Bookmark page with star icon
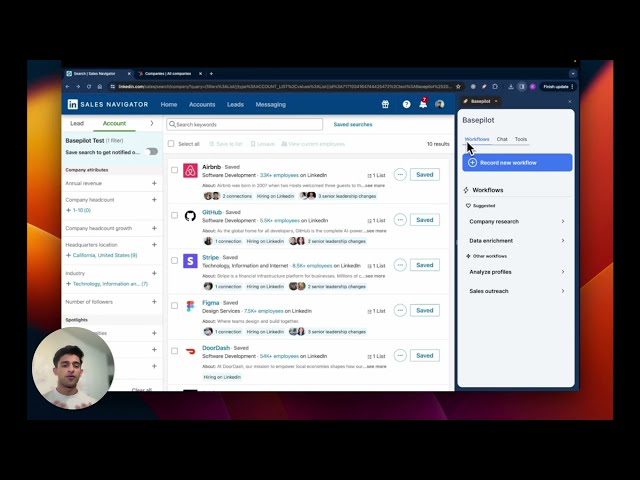The width and height of the screenshot is (640, 480). (458, 87)
